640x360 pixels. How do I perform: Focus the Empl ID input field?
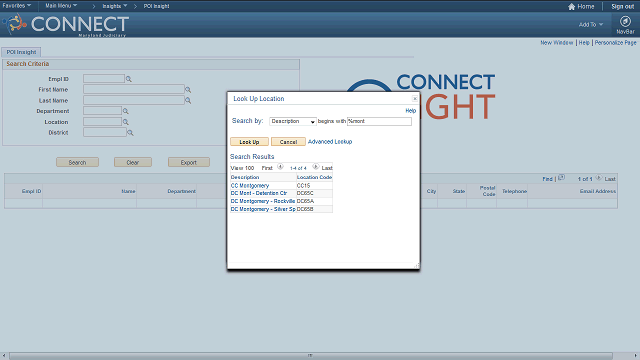(104, 78)
